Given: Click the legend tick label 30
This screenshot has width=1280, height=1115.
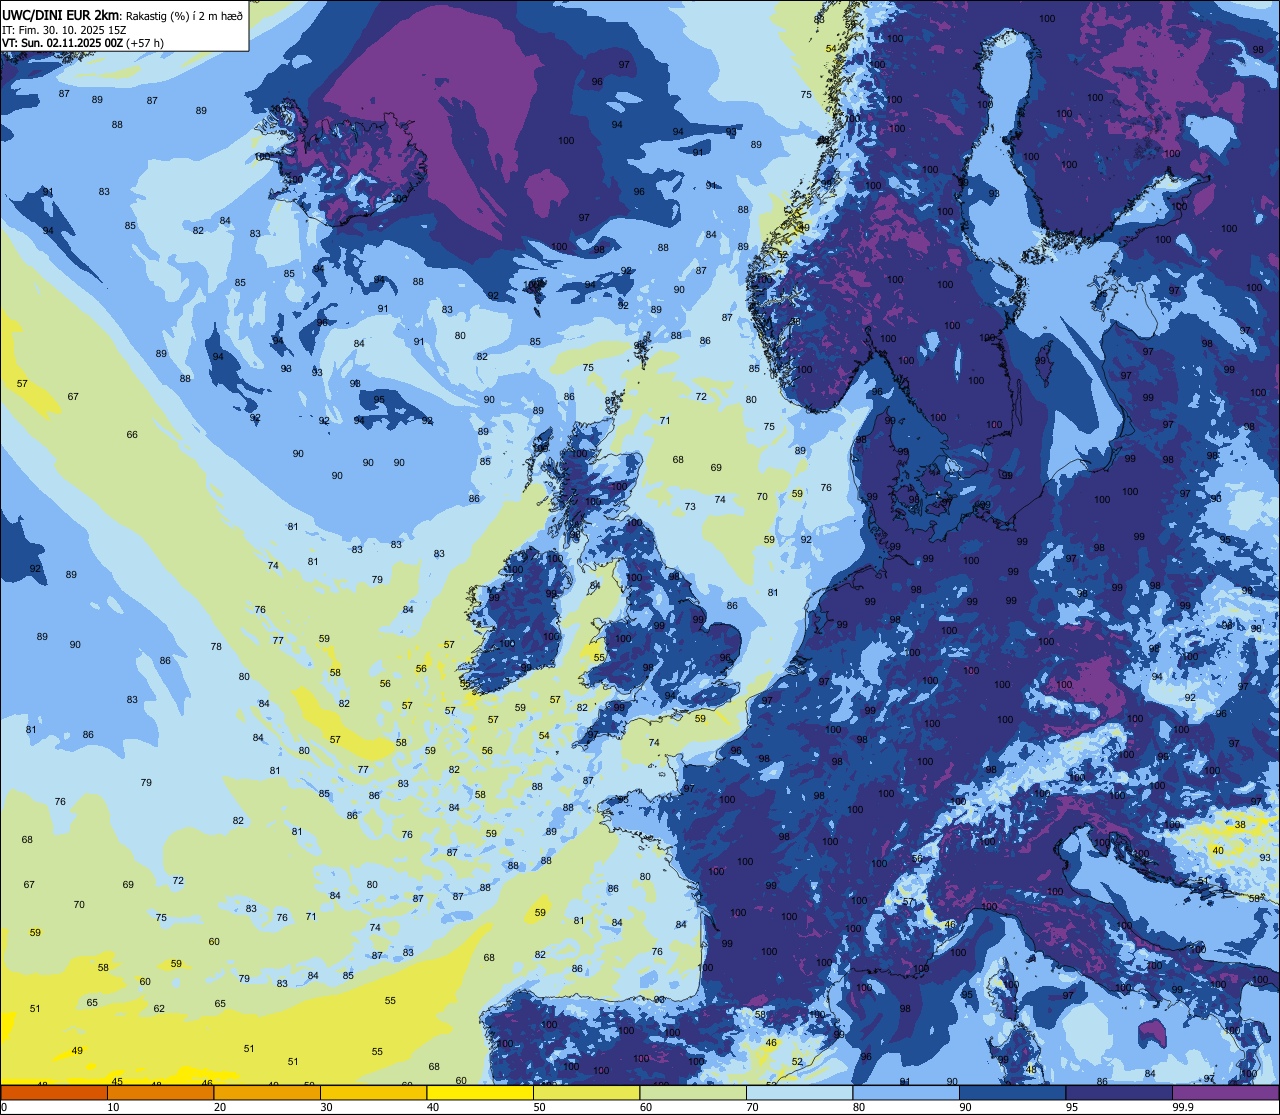Looking at the screenshot, I should 326,1107.
